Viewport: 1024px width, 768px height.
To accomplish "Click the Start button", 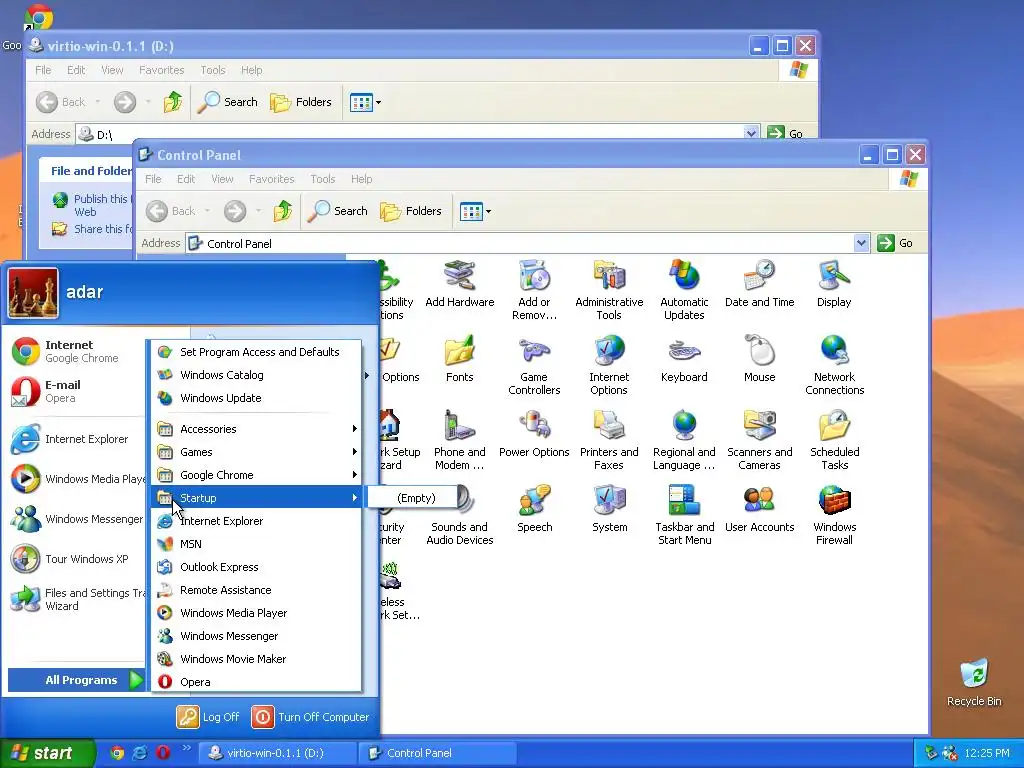I will [46, 753].
